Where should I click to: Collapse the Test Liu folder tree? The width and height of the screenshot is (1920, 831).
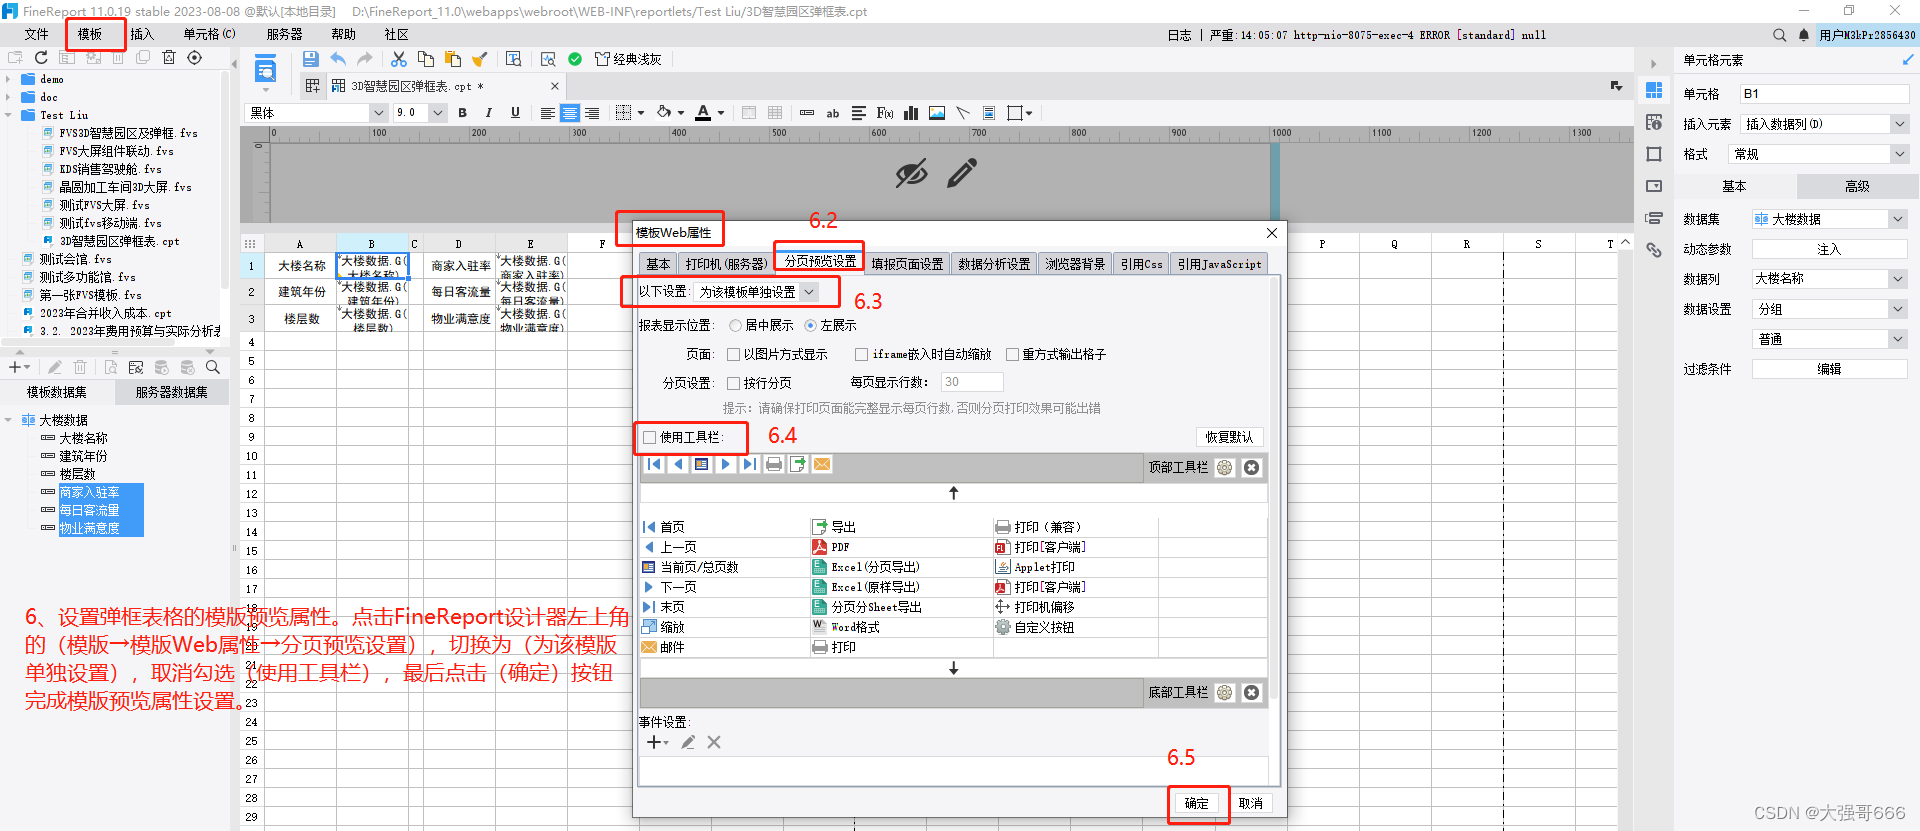pos(8,115)
